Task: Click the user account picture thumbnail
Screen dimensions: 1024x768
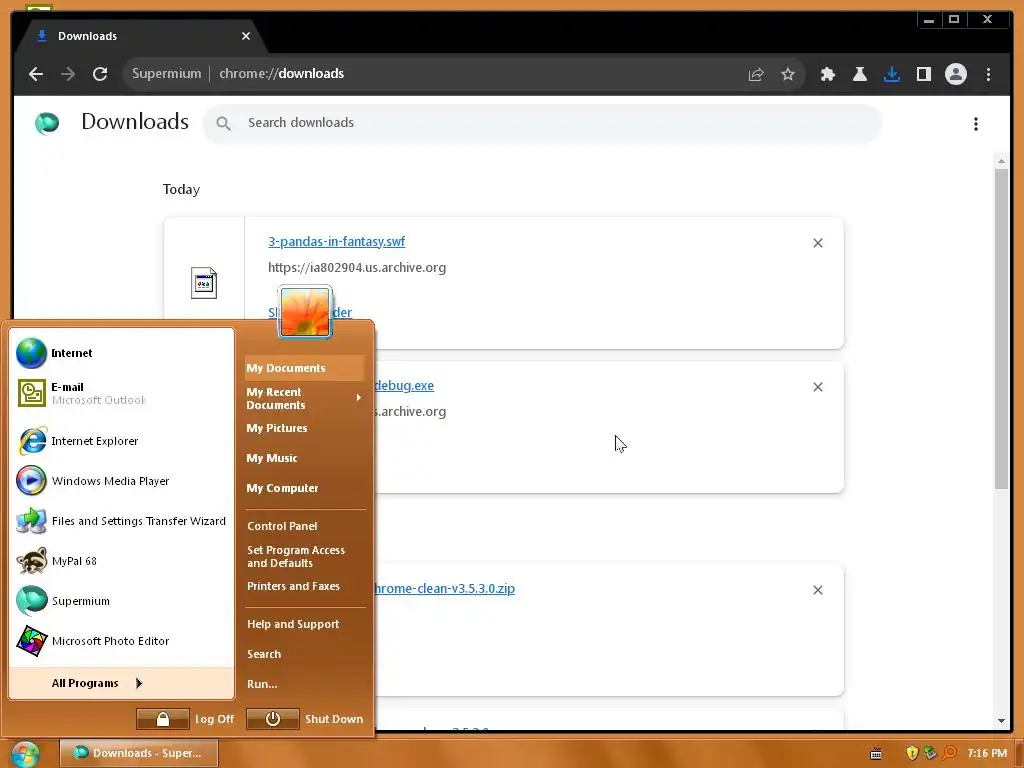Action: tap(305, 312)
